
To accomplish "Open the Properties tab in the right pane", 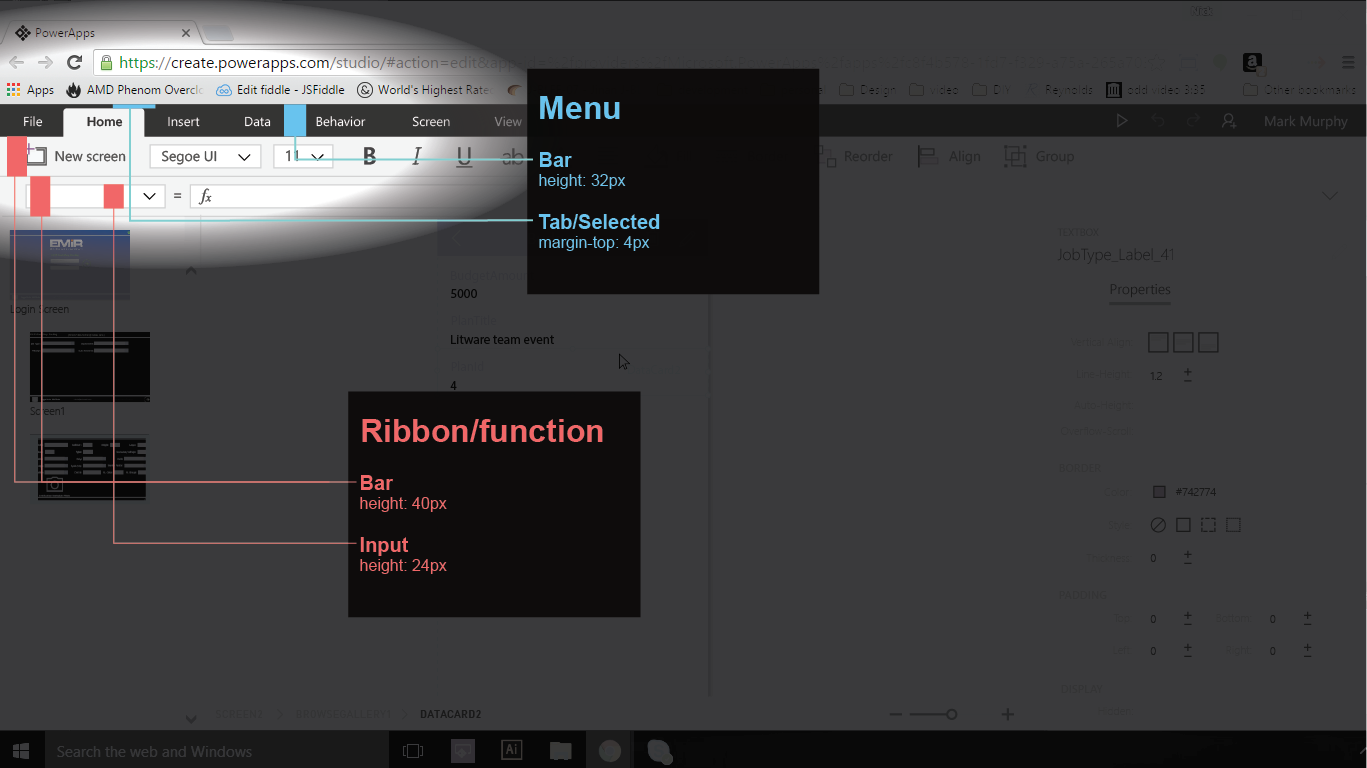I will click(x=1140, y=290).
